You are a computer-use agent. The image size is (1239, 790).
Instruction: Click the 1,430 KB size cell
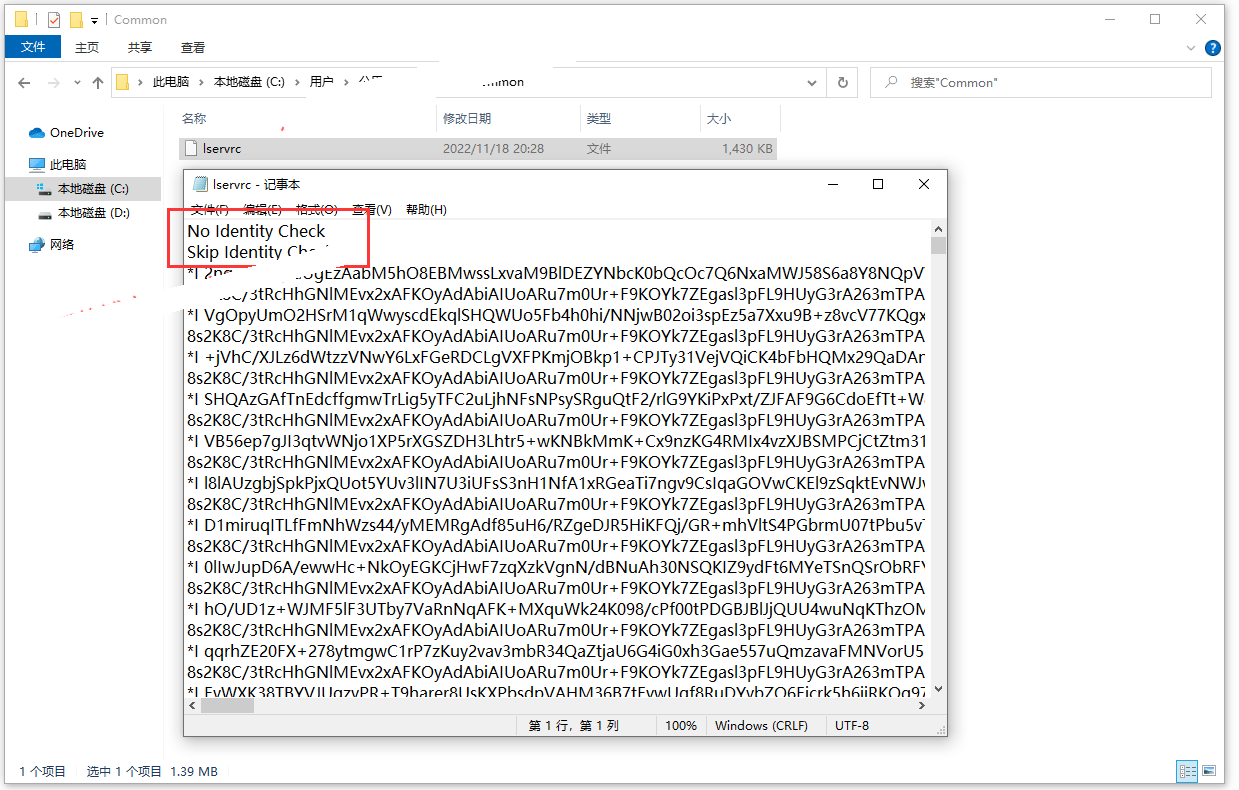pyautogui.click(x=747, y=148)
